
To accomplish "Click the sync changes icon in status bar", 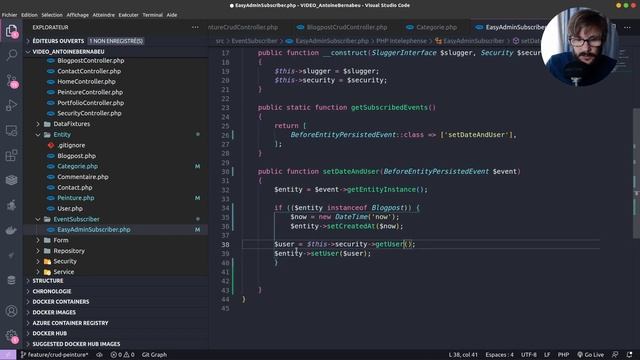I will pos(99,355).
